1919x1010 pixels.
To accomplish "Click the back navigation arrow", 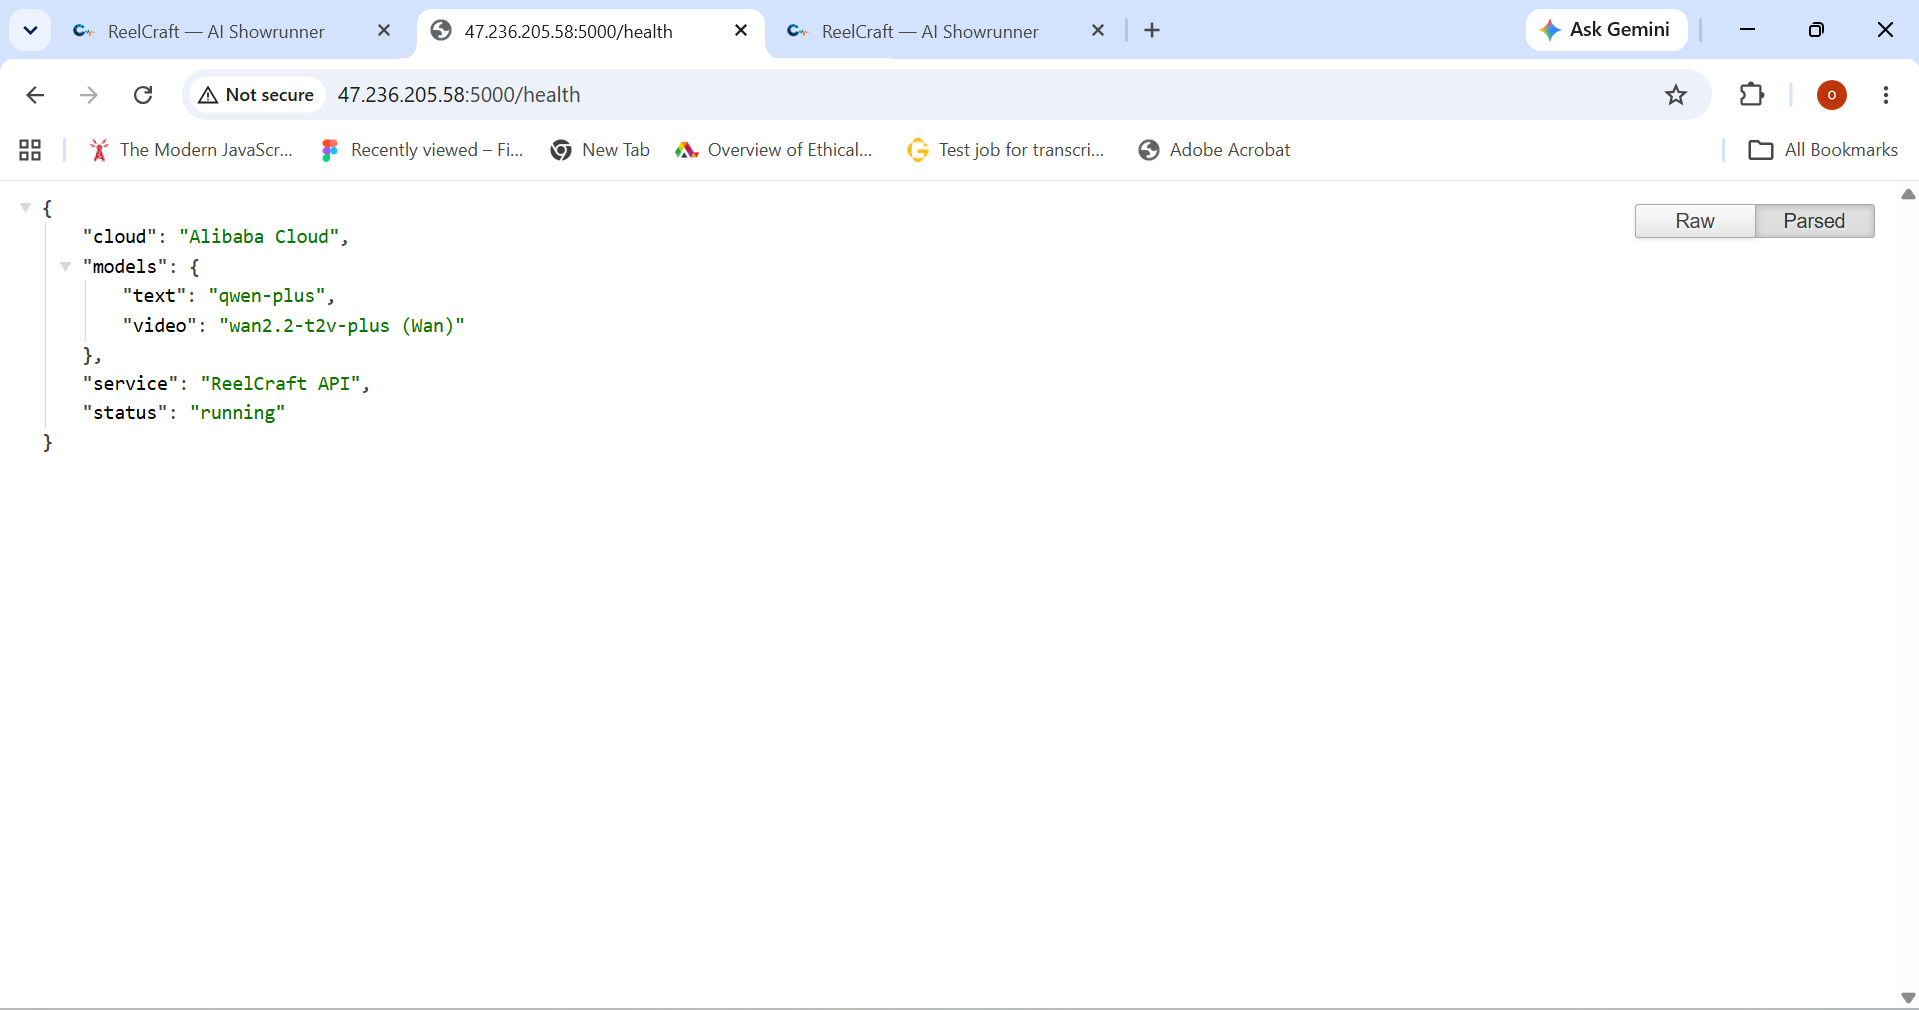I will 35,95.
